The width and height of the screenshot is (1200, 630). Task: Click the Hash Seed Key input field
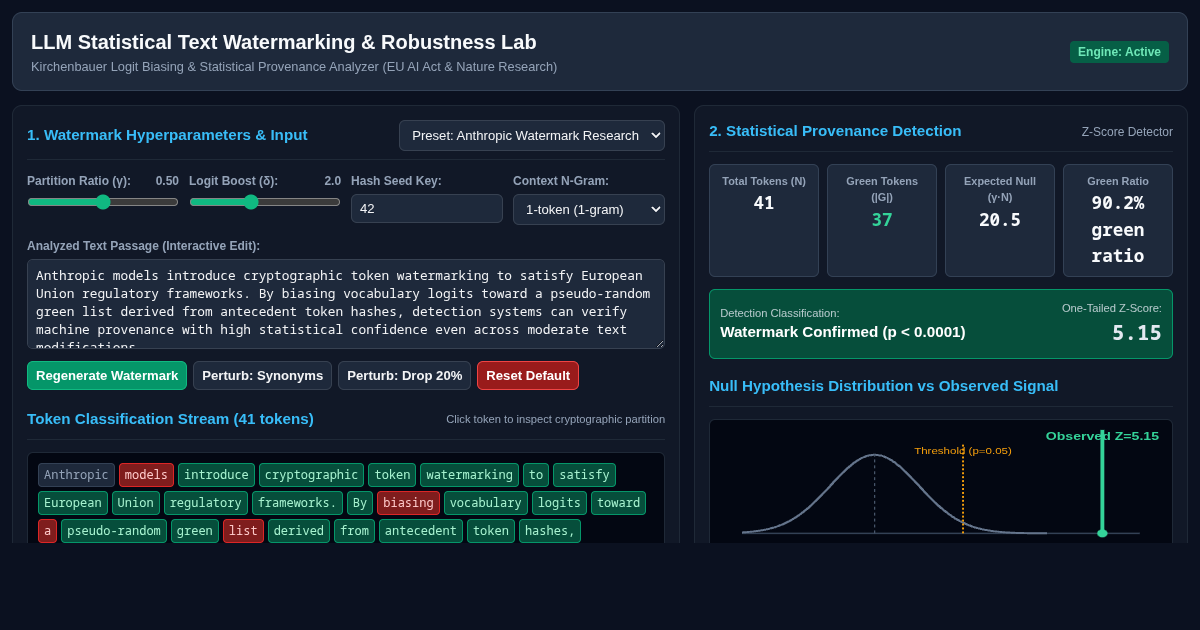[427, 208]
